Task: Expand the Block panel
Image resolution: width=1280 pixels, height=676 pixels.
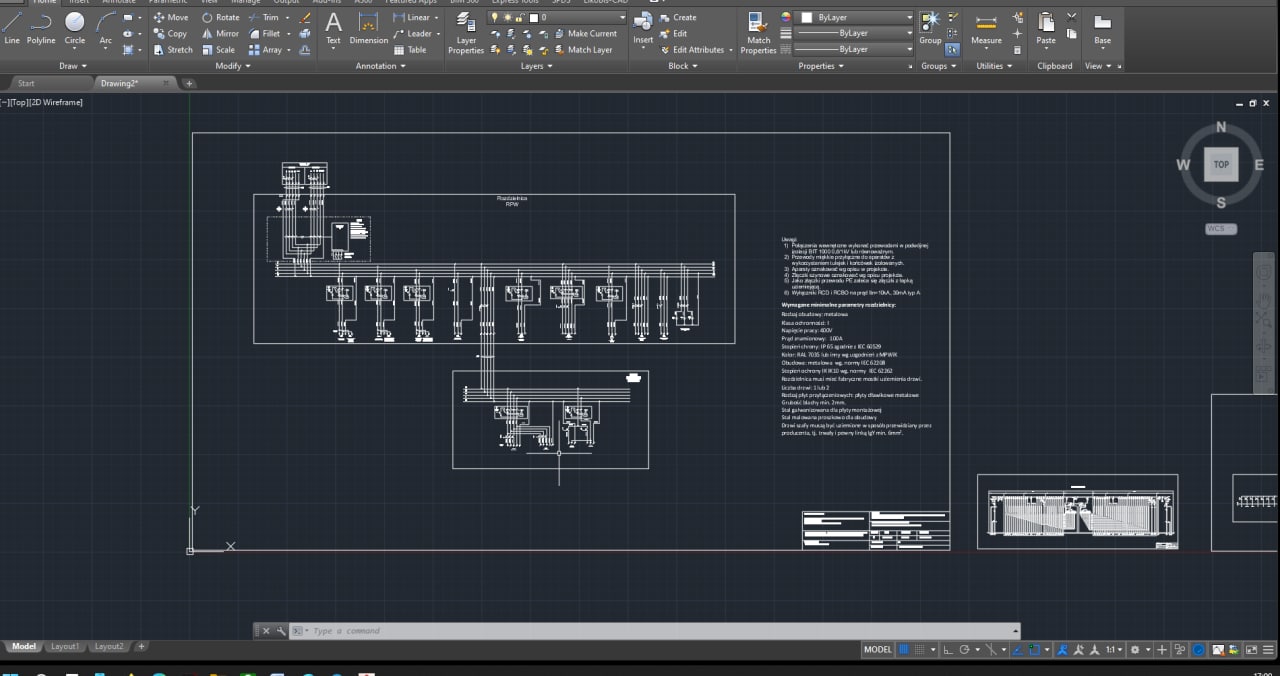Action: click(x=683, y=66)
